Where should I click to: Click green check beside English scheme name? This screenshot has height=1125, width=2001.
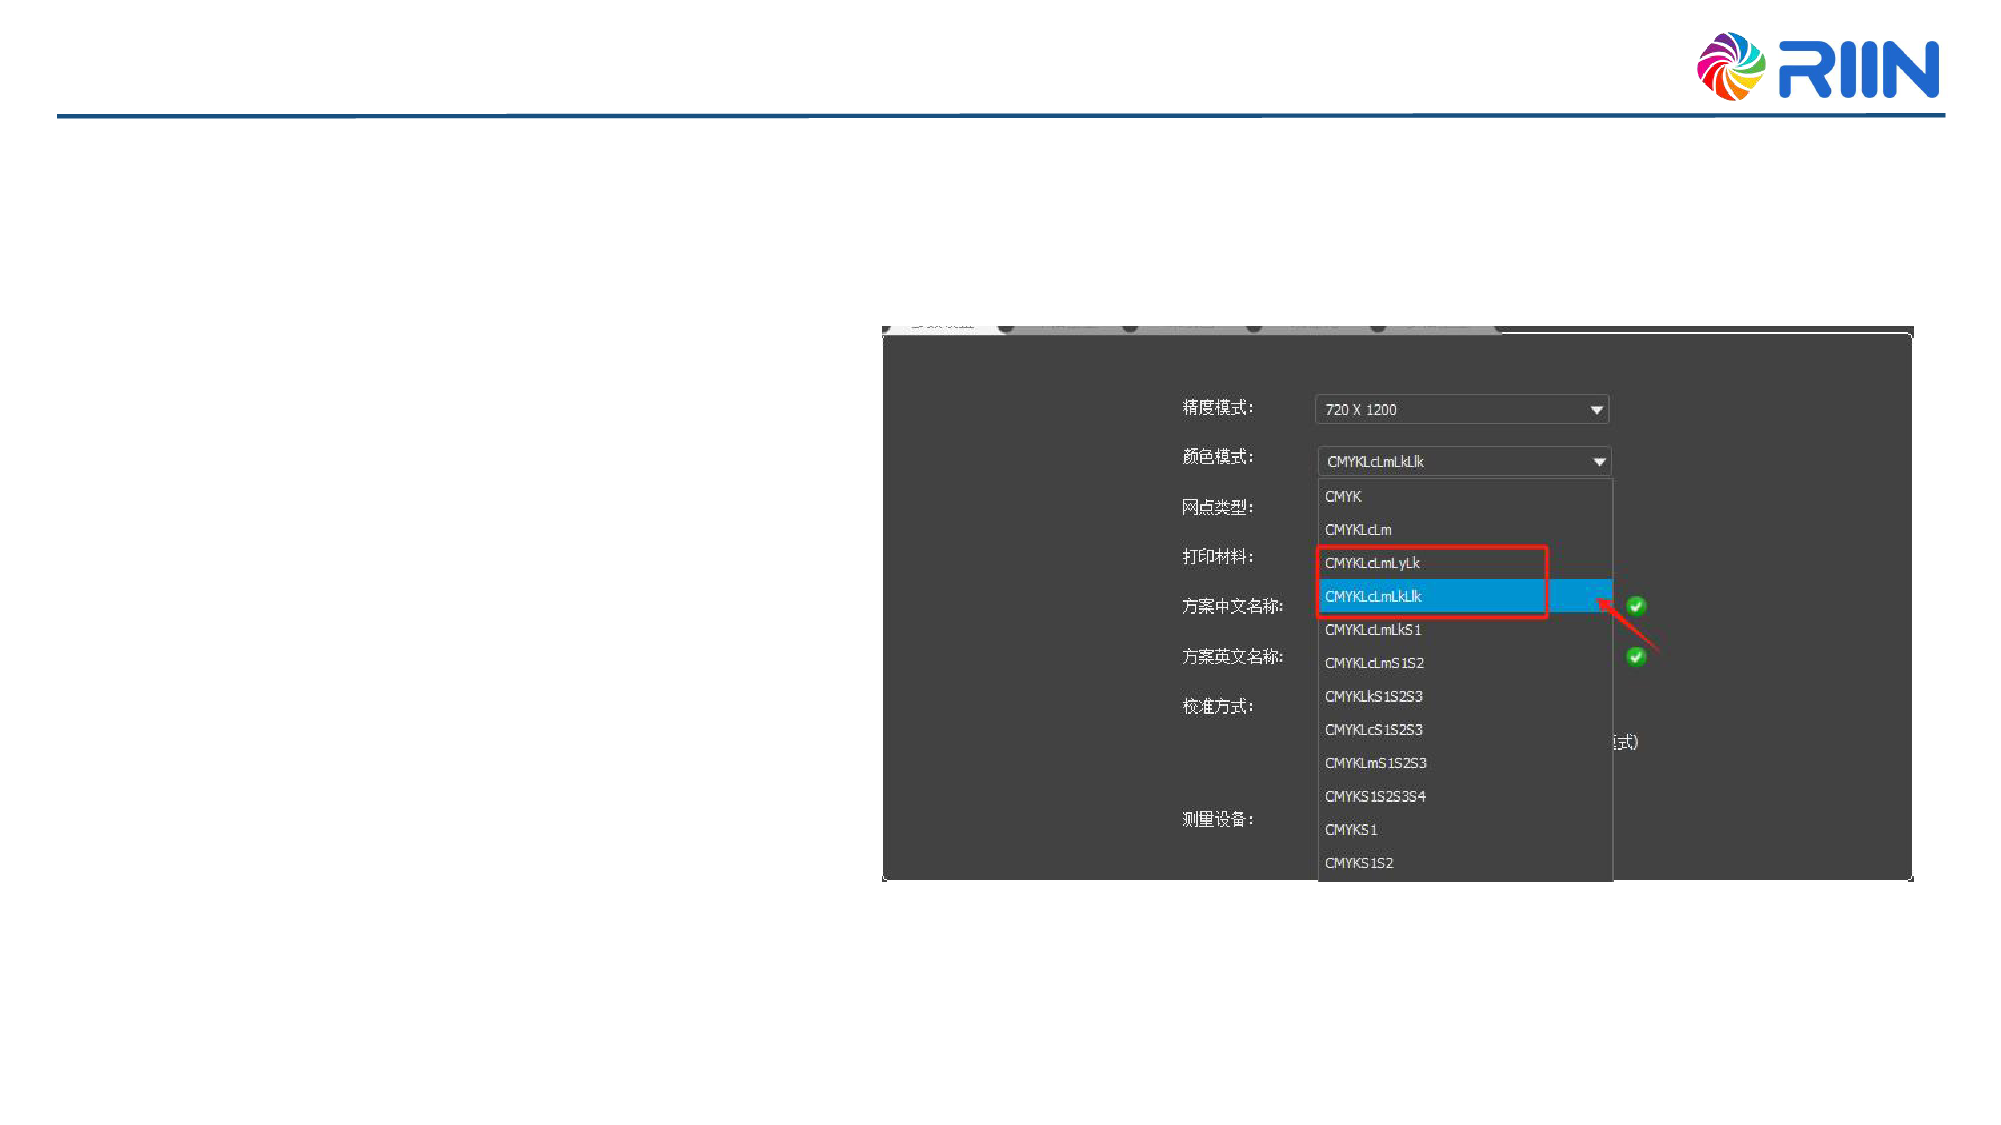(x=1636, y=656)
